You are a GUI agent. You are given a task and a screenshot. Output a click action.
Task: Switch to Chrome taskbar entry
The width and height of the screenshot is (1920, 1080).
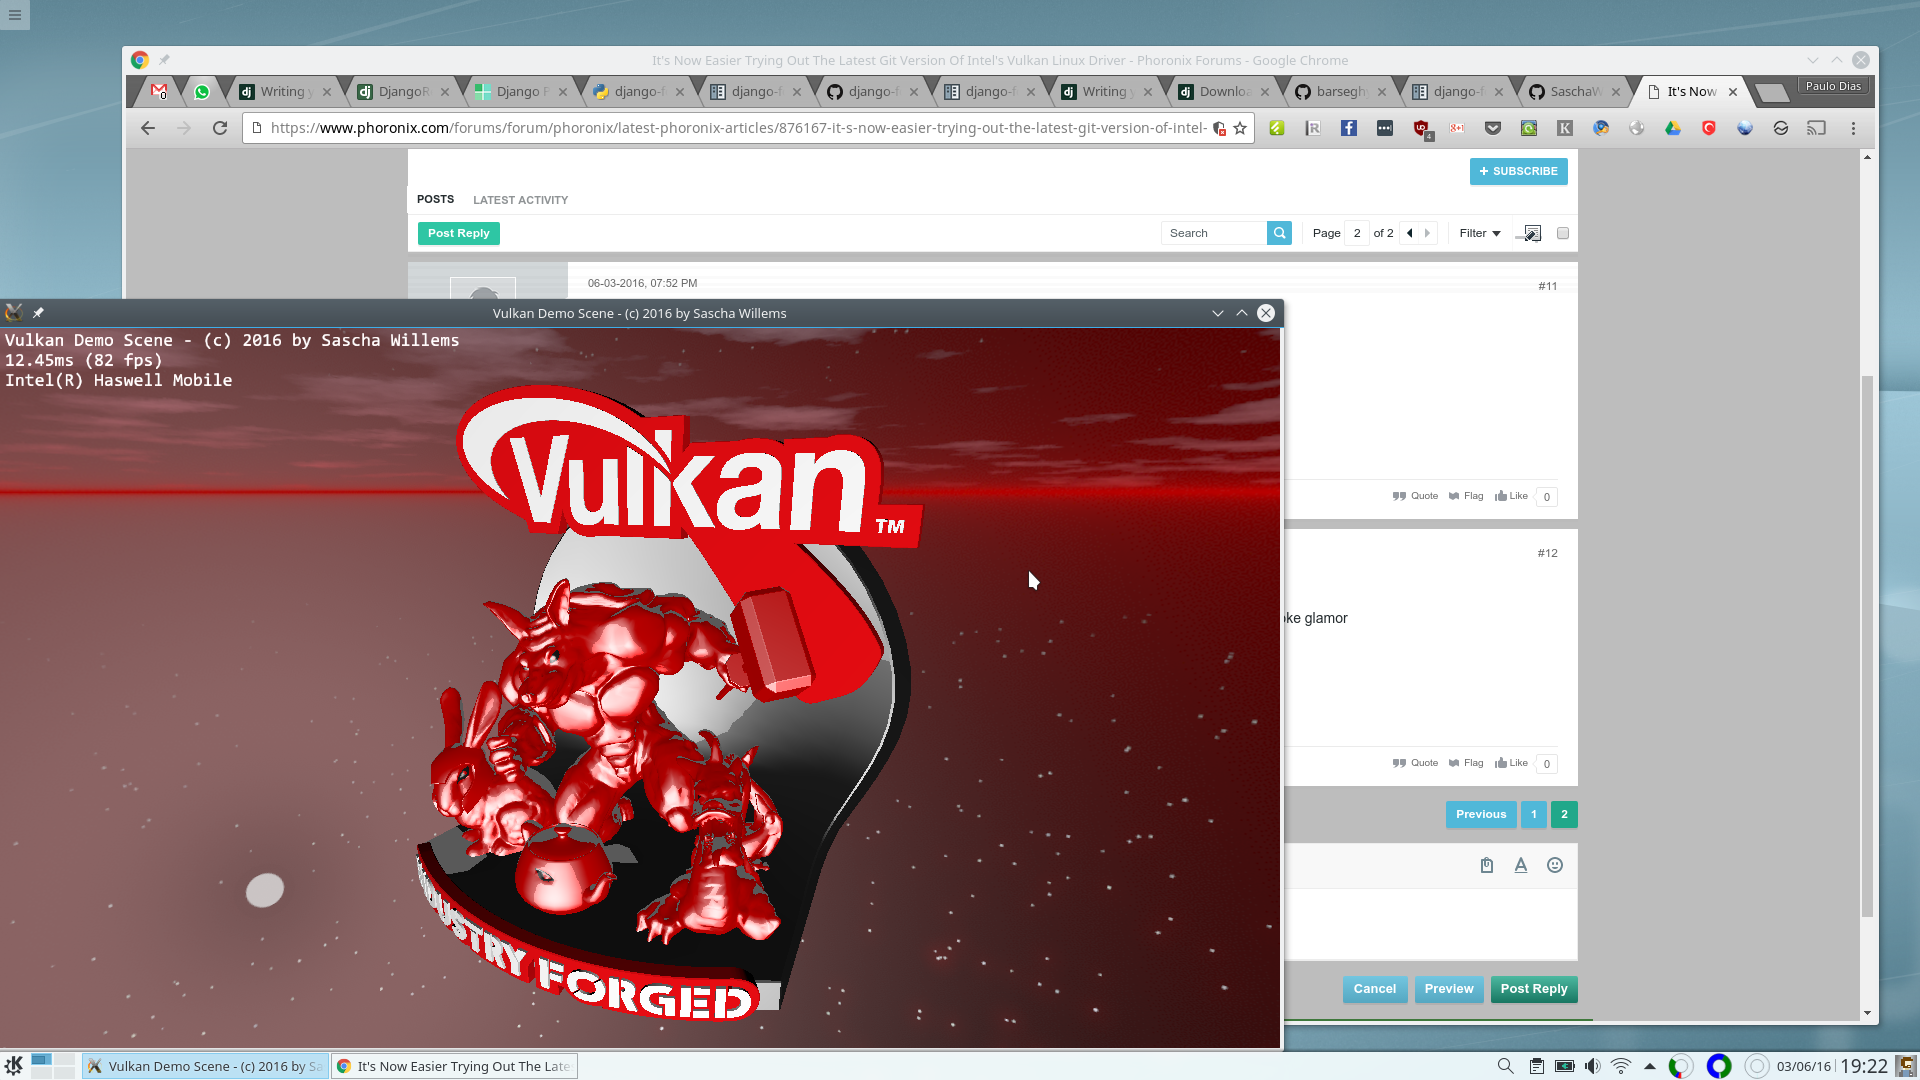coord(455,1066)
